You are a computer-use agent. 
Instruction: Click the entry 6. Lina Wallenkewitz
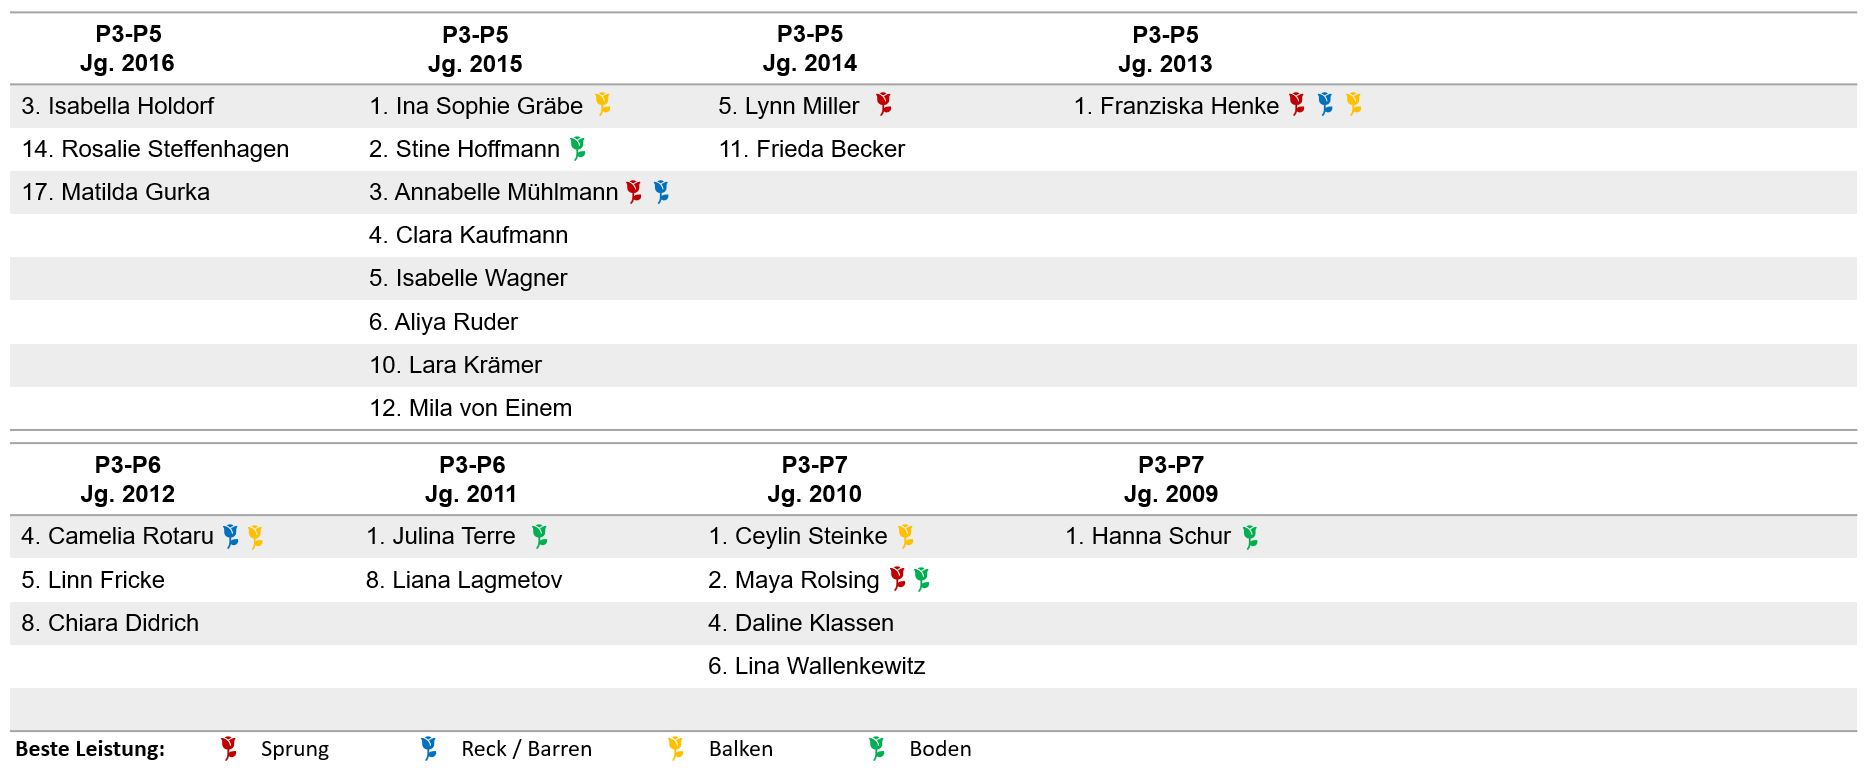pyautogui.click(x=817, y=666)
